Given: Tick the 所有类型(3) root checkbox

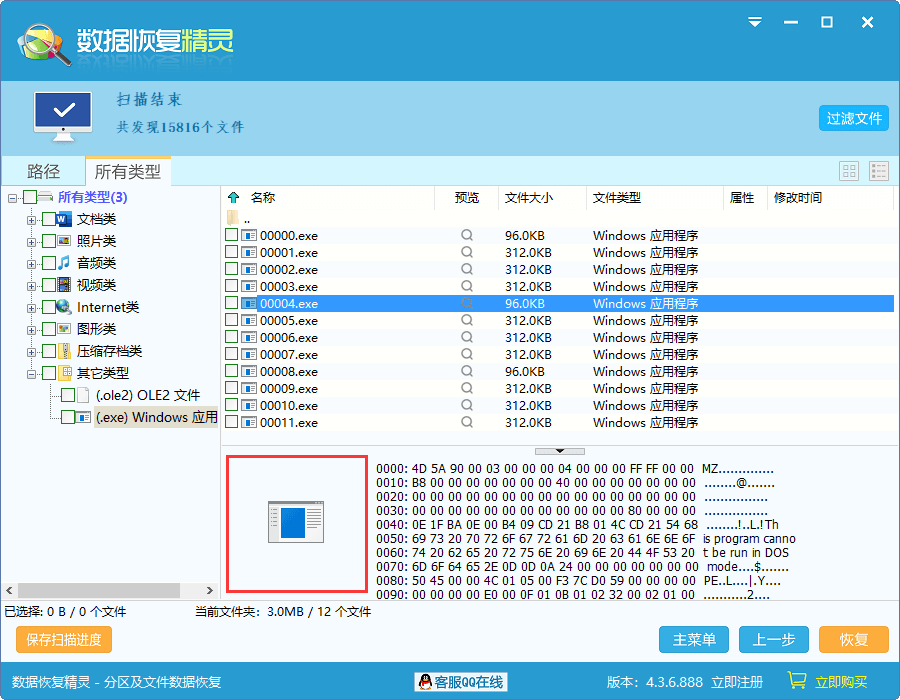Looking at the screenshot, I should [30, 197].
